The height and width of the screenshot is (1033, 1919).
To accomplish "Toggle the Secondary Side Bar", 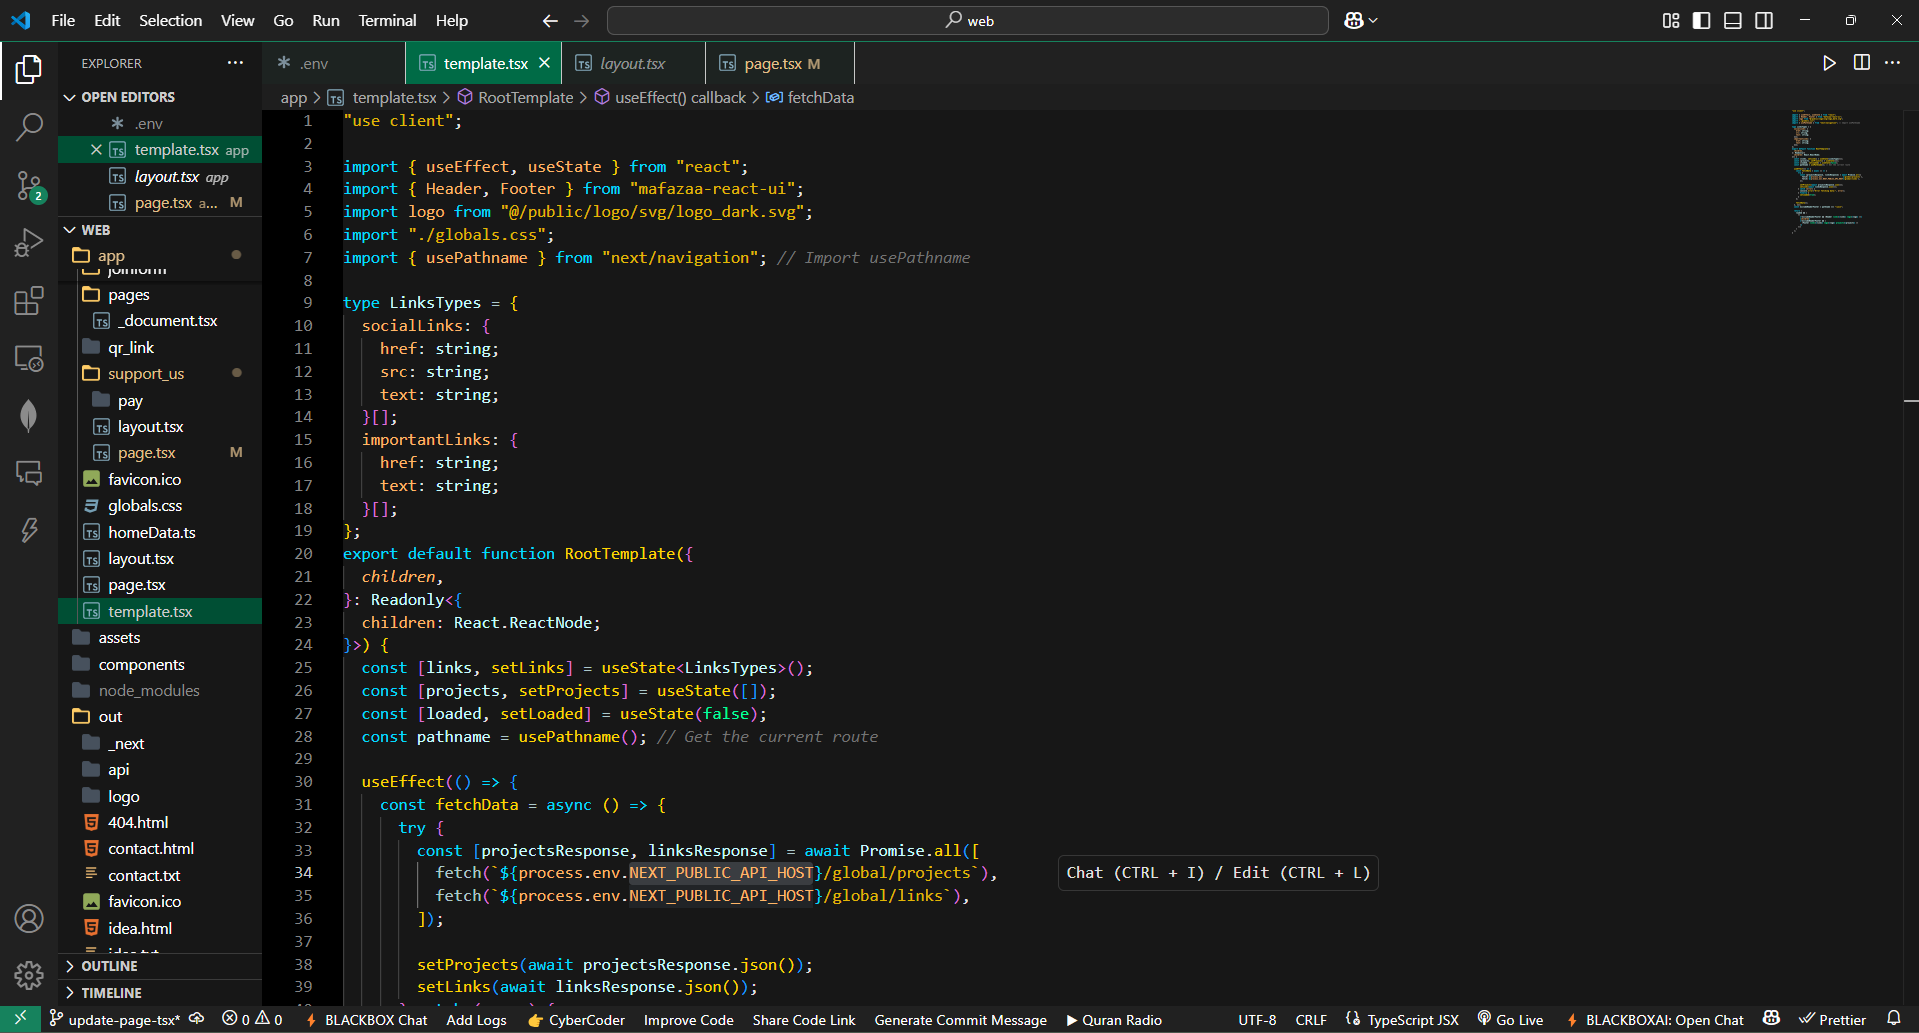I will click(1764, 21).
